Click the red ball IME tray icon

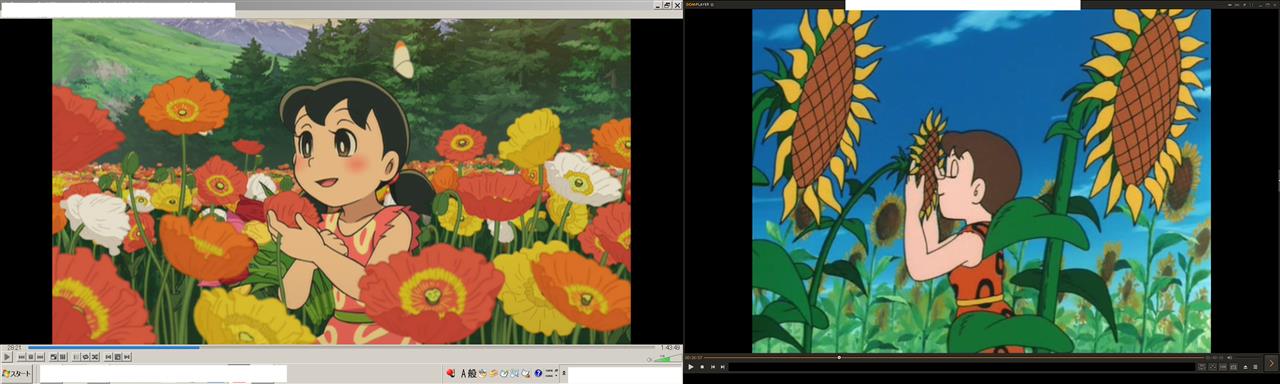tap(450, 373)
